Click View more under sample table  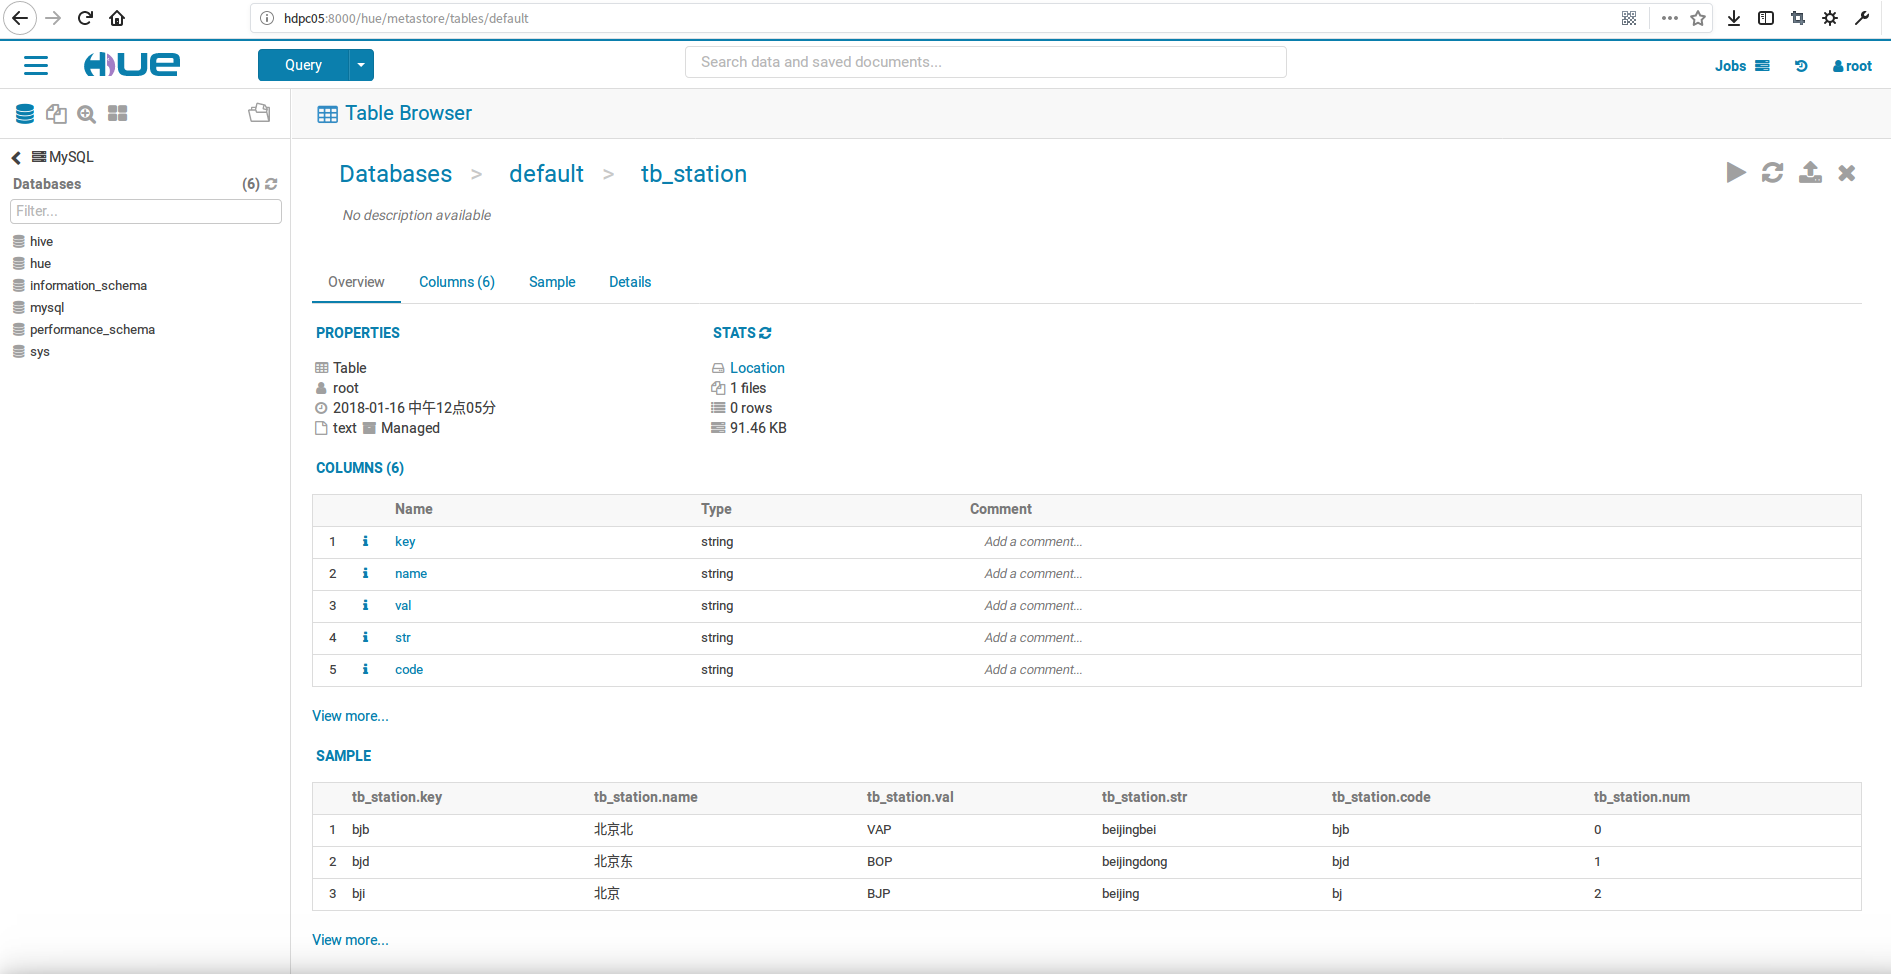[x=350, y=940]
